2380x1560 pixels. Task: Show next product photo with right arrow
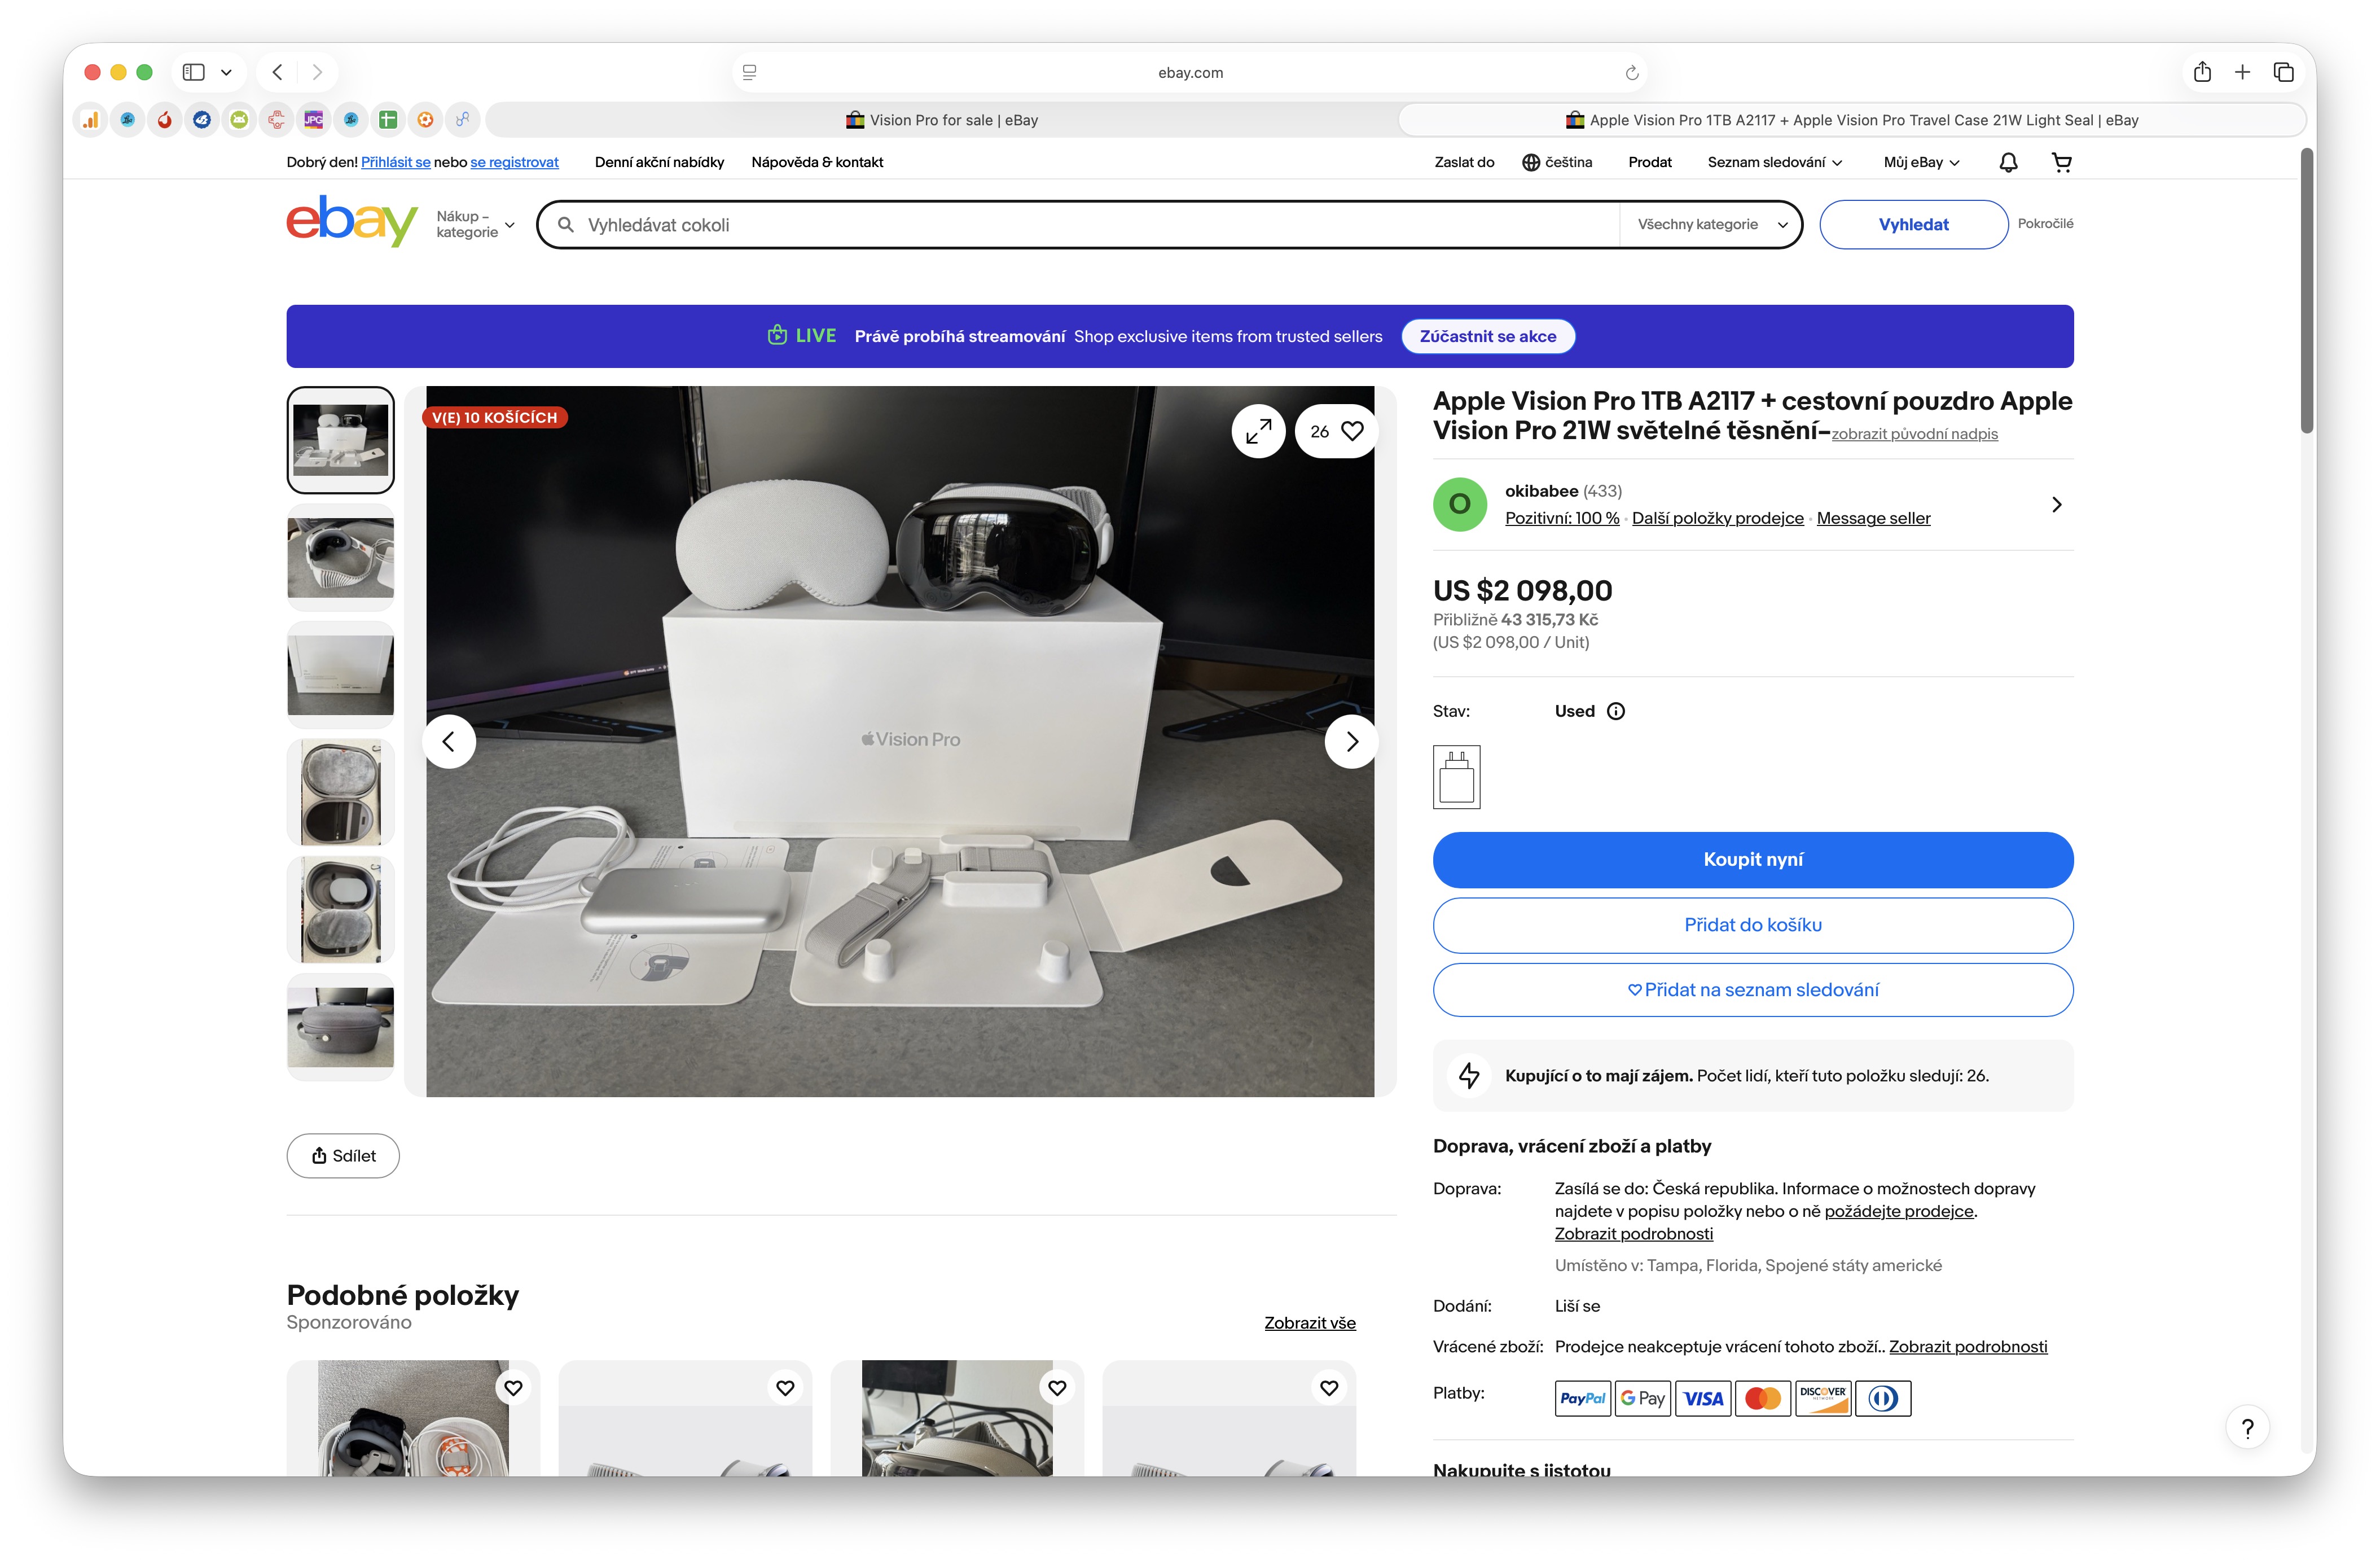[1351, 741]
